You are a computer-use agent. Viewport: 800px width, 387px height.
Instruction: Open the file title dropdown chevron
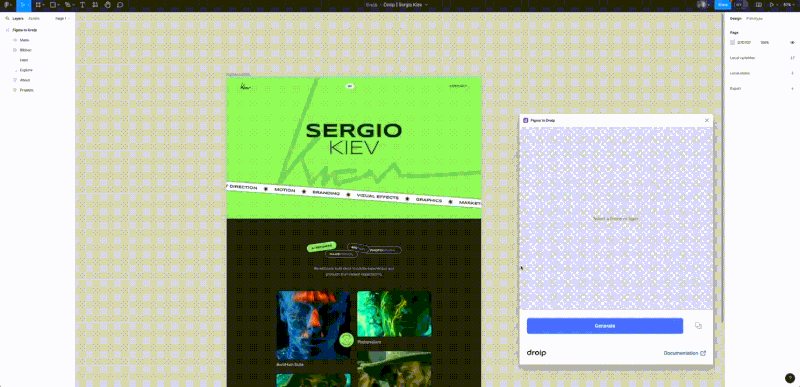click(x=427, y=5)
